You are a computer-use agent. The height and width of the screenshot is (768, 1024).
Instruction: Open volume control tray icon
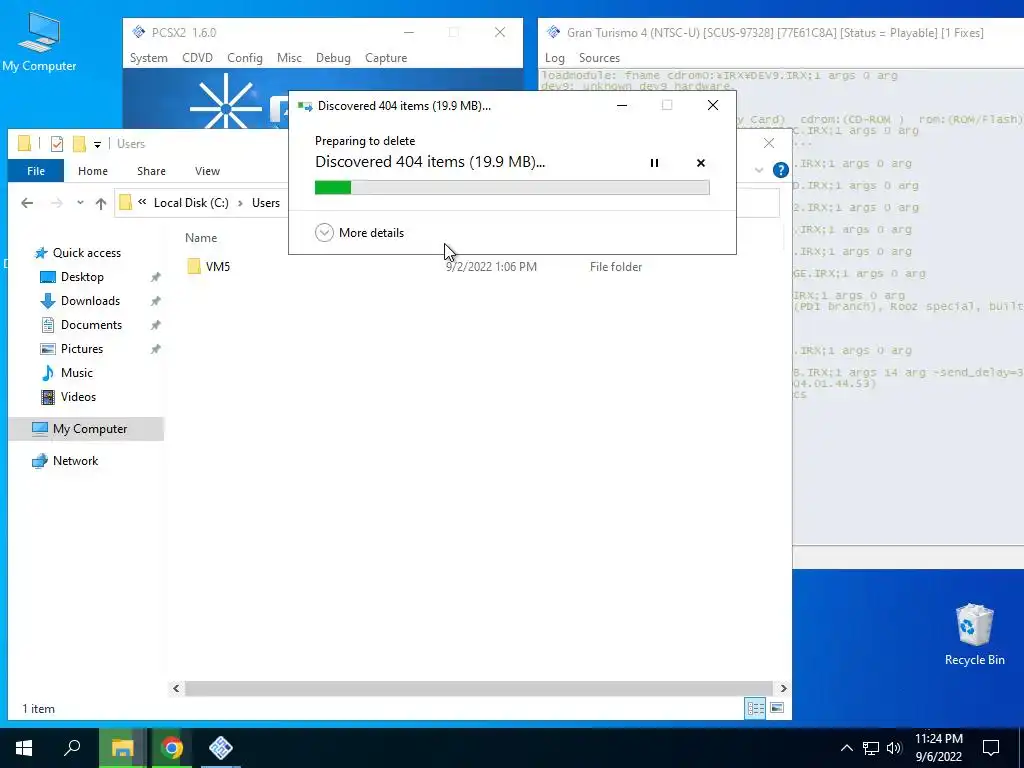894,748
